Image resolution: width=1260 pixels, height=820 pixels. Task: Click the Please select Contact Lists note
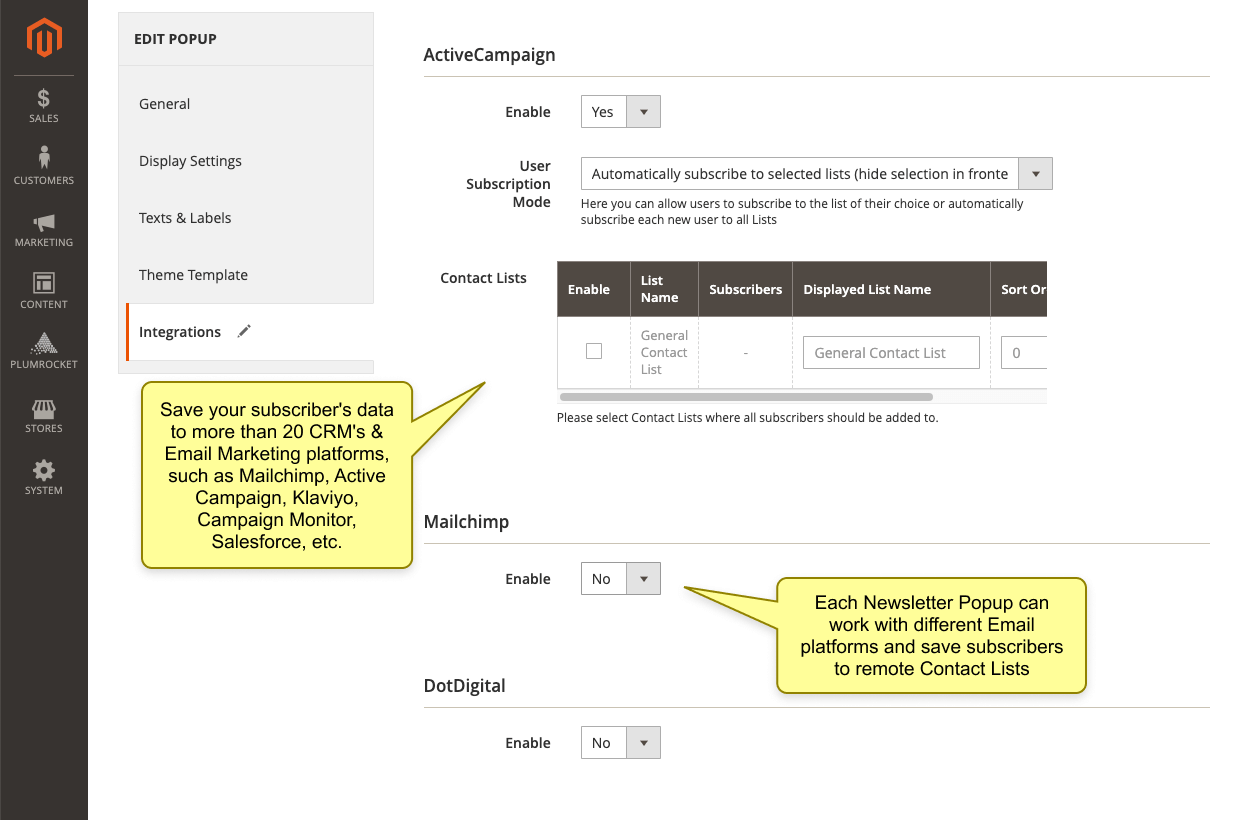coord(747,418)
